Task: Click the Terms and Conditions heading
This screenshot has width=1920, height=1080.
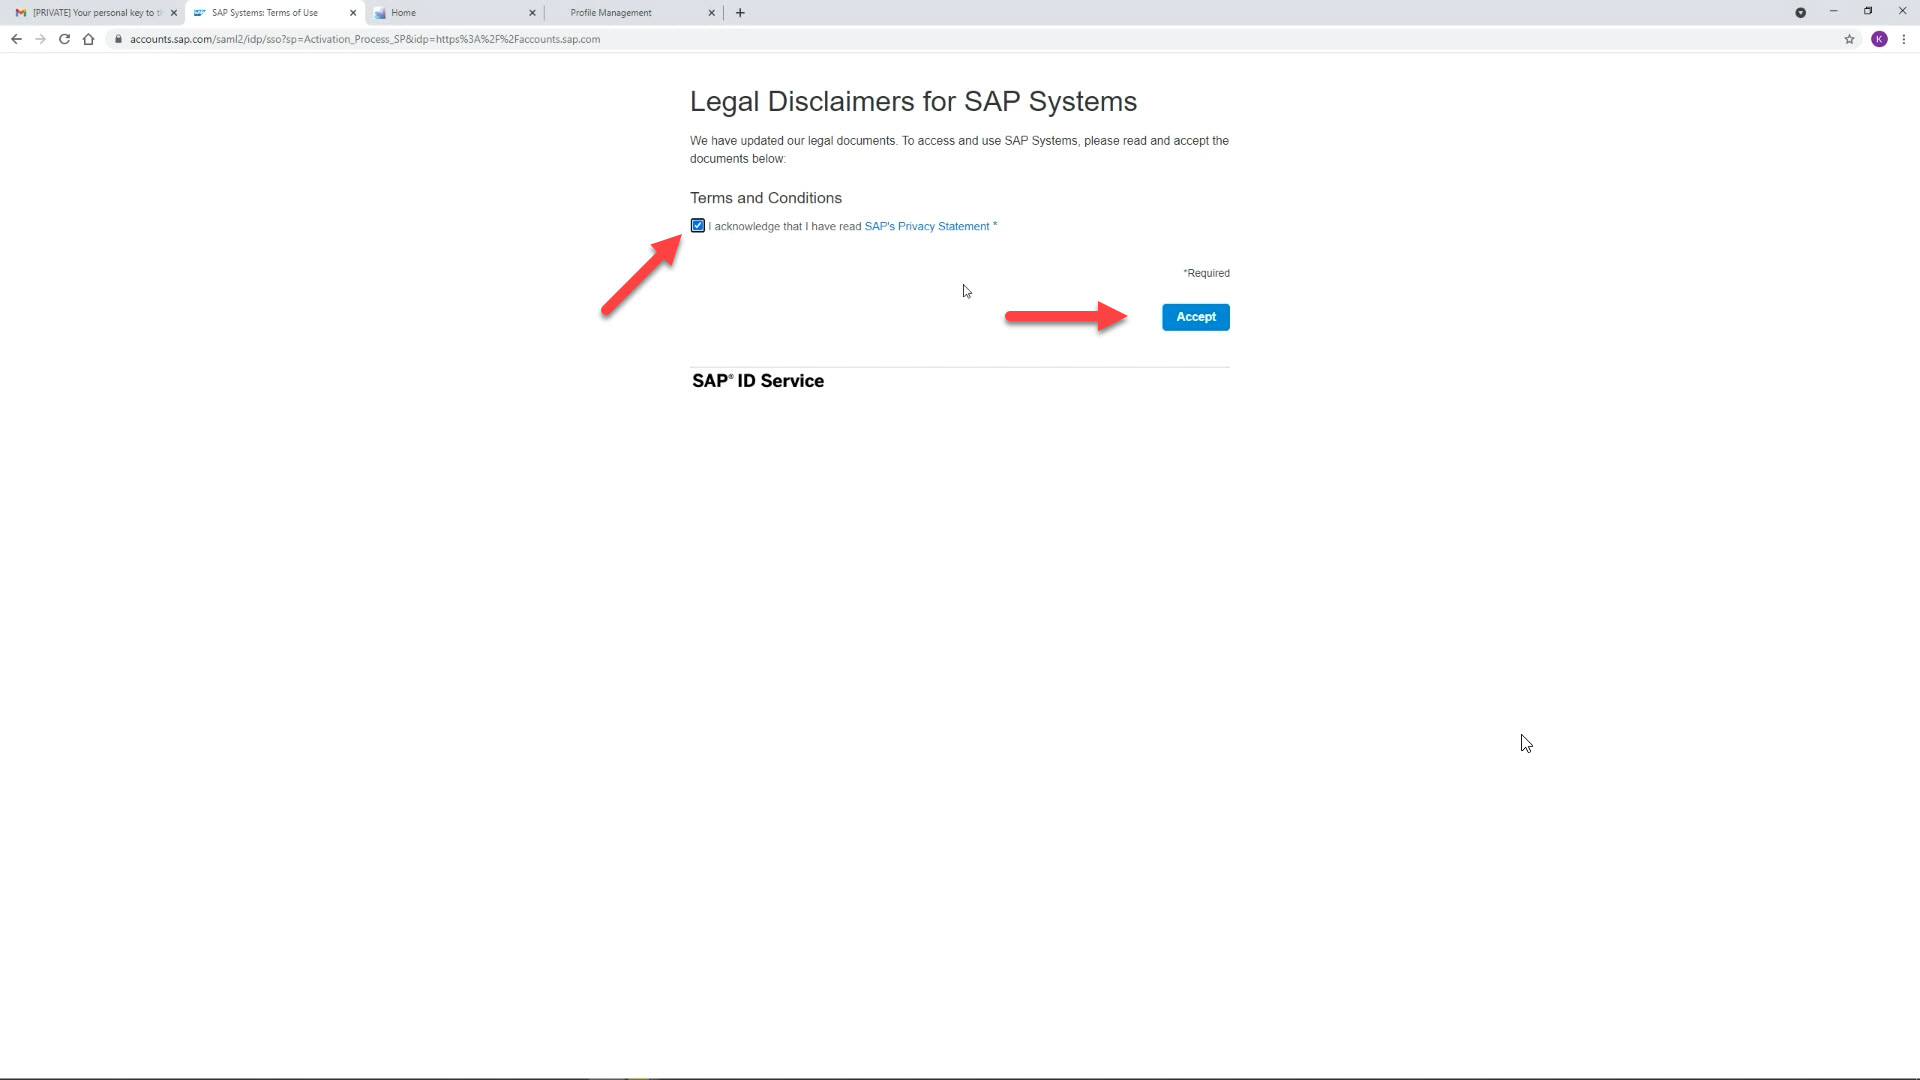Action: point(766,198)
